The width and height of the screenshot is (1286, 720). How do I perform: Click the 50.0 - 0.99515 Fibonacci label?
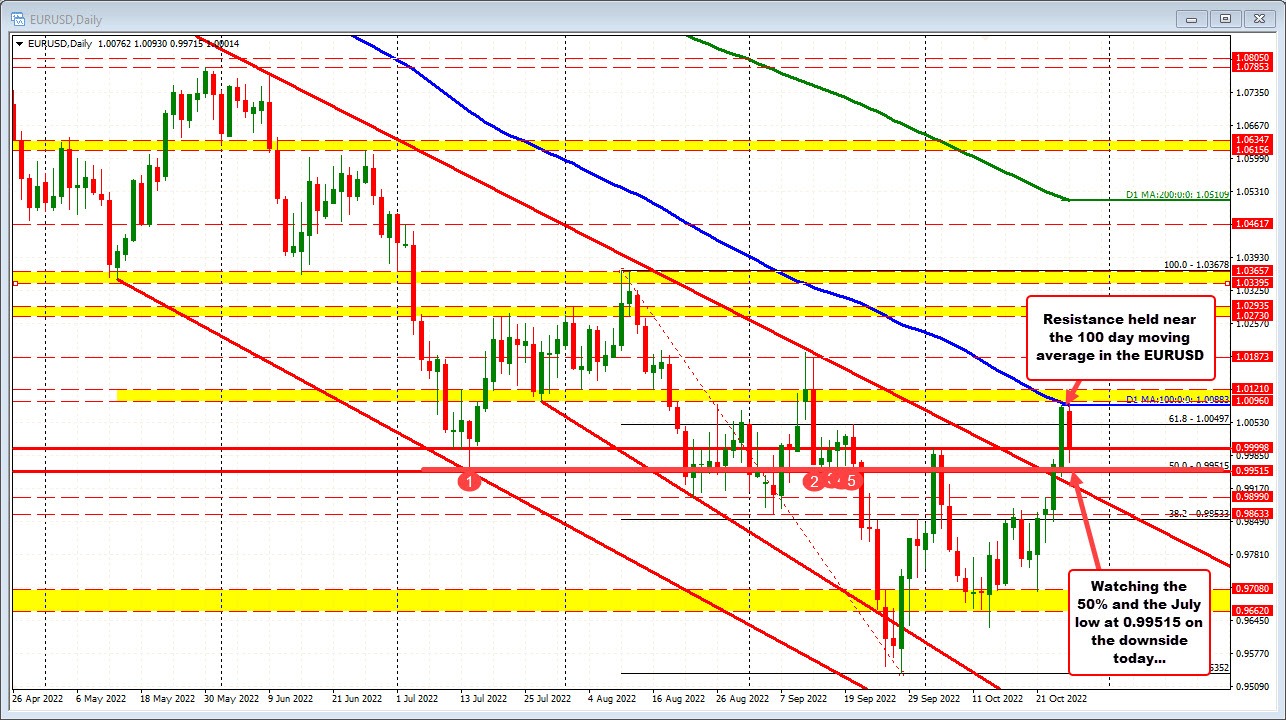1199,465
